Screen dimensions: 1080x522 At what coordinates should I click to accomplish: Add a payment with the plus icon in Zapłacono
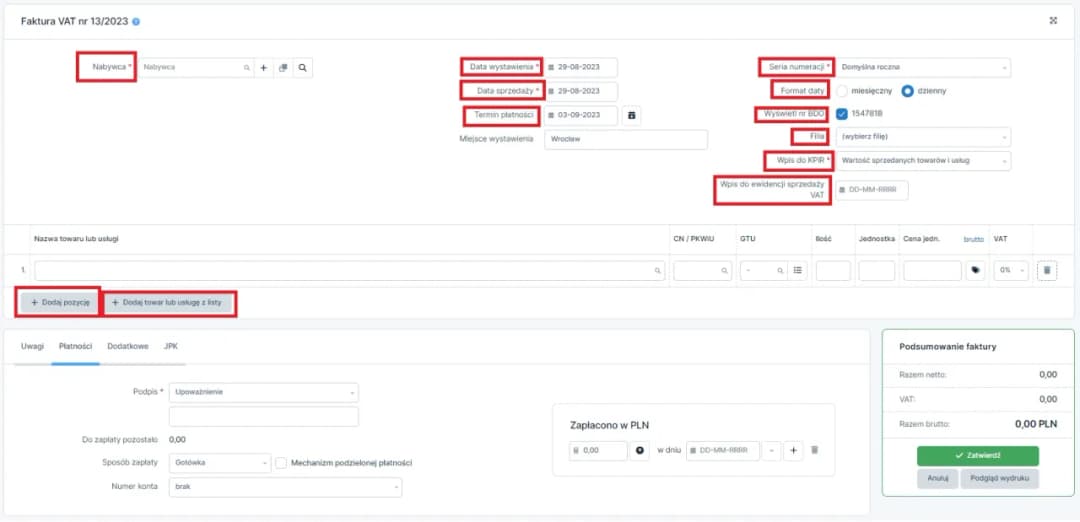[795, 451]
